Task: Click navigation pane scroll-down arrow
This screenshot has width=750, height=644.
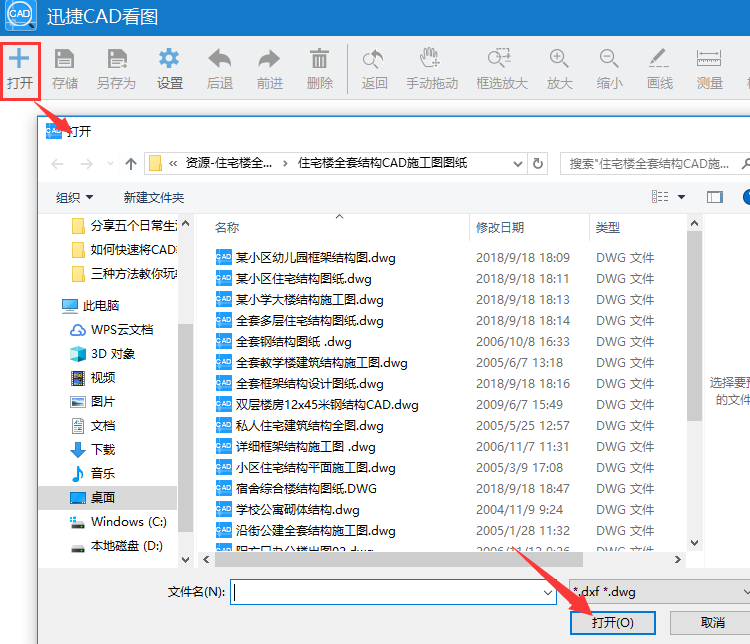Action: click(186, 559)
